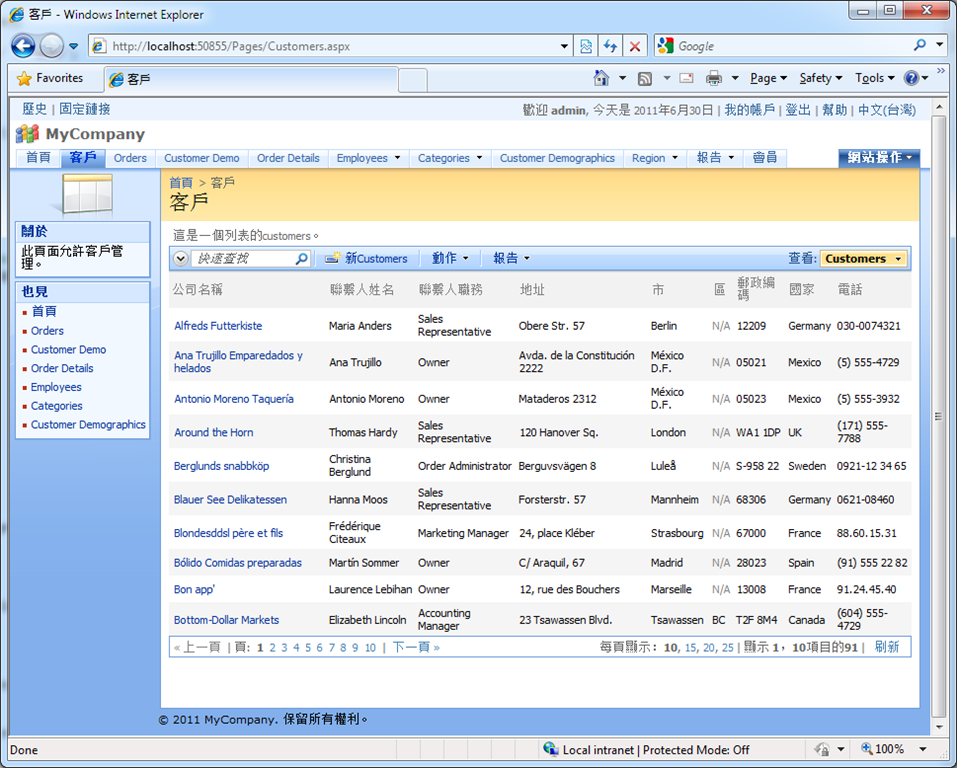Expand the 網站操作 site actions menu
Image resolution: width=957 pixels, height=768 pixels.
coord(879,158)
